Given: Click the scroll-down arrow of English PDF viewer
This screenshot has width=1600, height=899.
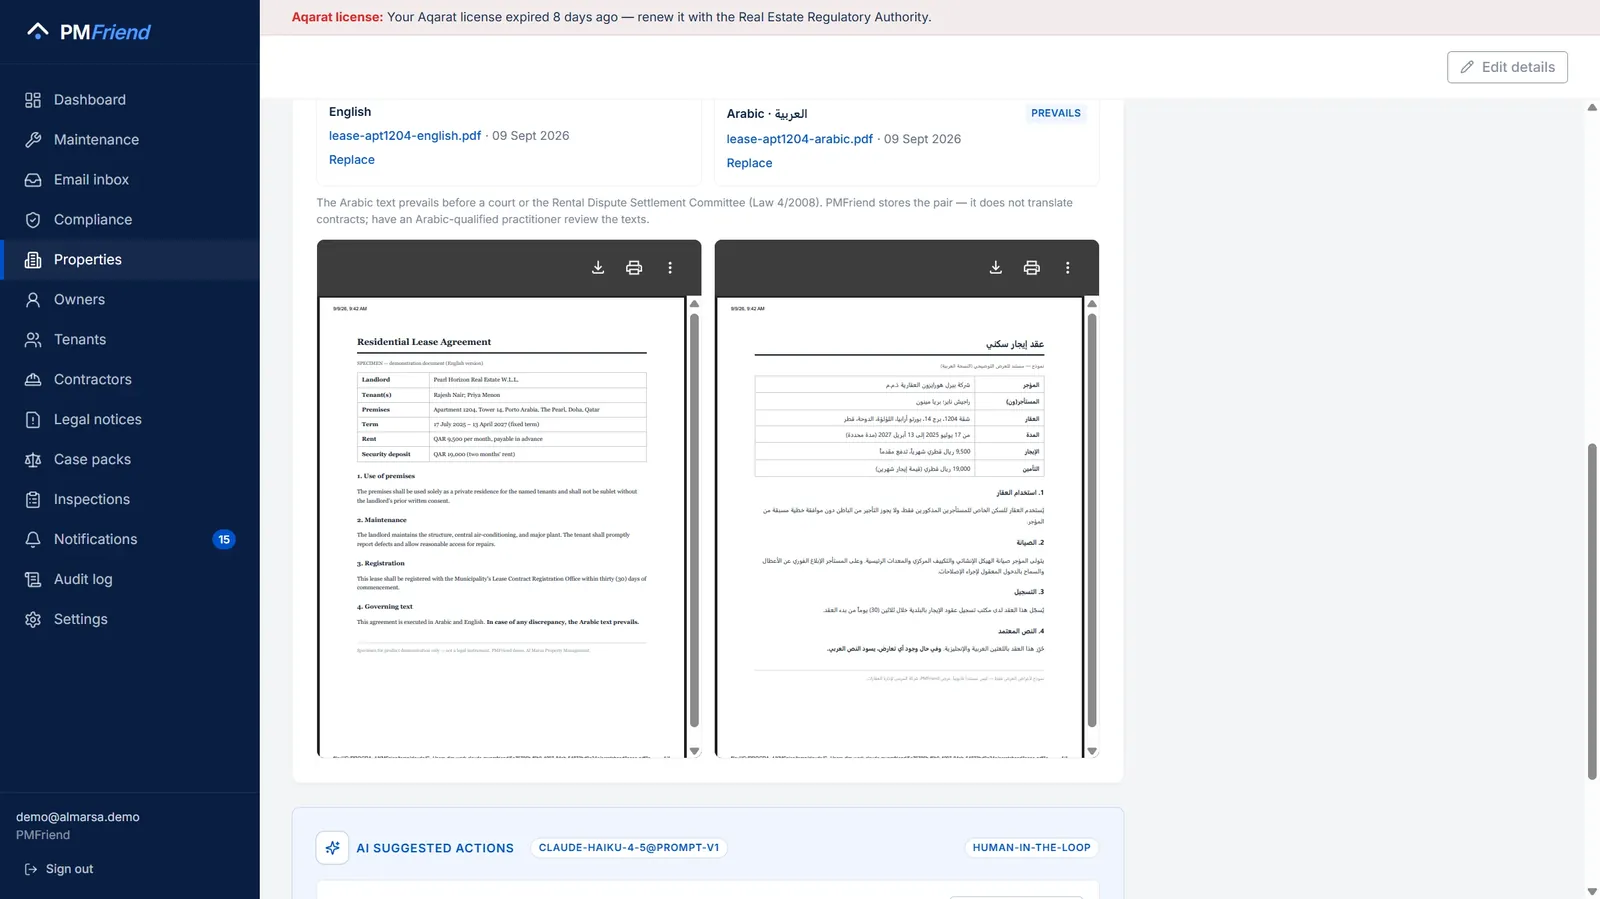Looking at the screenshot, I should point(694,751).
